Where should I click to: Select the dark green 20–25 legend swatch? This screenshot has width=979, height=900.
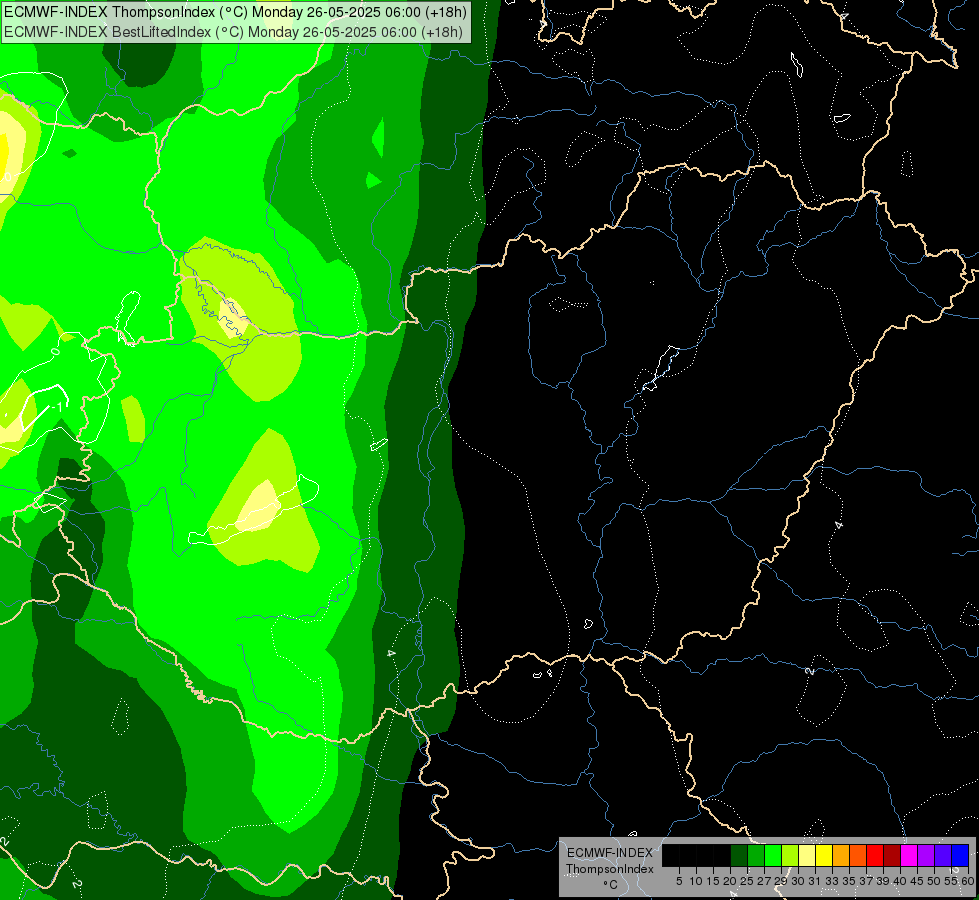[x=739, y=855]
